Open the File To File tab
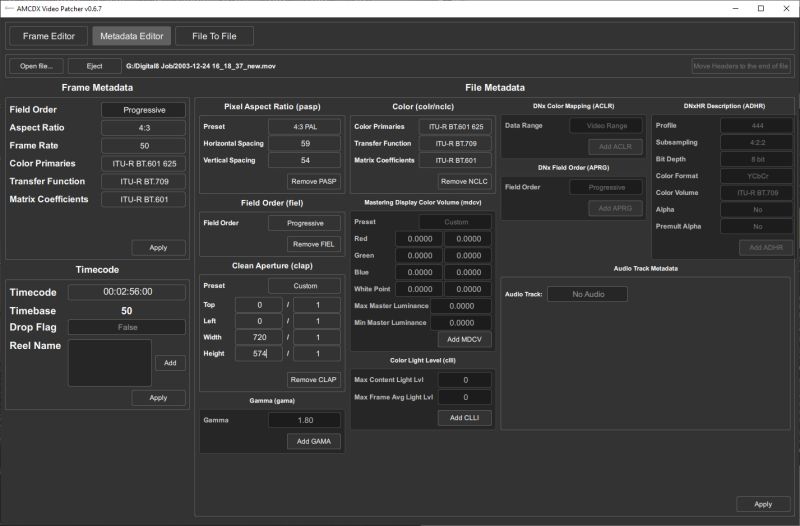 (214, 36)
